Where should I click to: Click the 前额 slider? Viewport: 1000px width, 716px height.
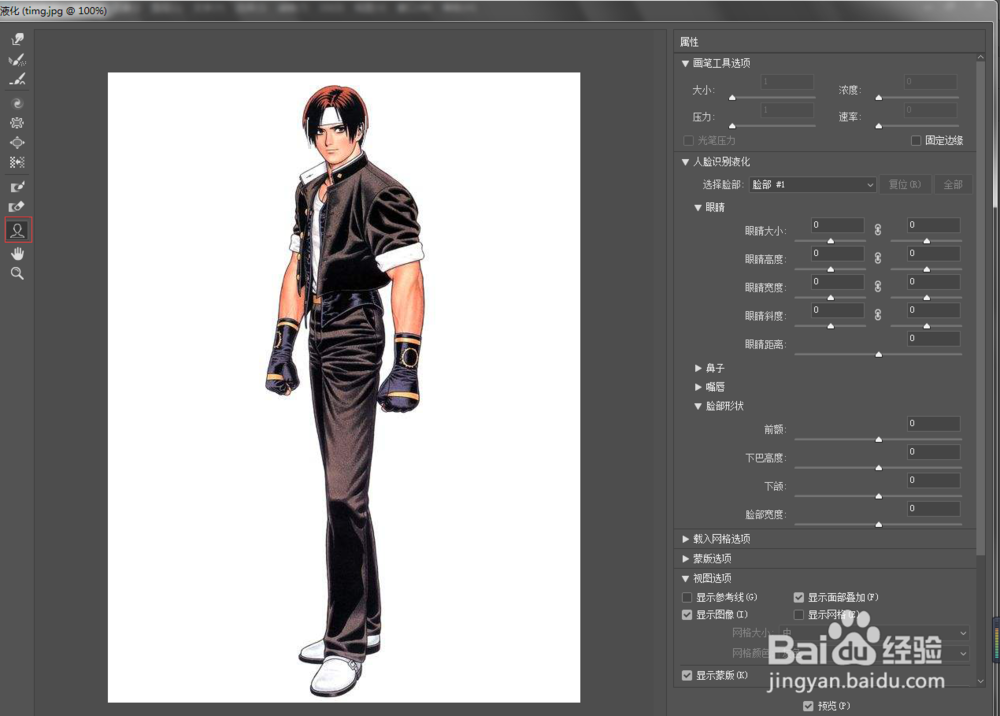[x=878, y=439]
